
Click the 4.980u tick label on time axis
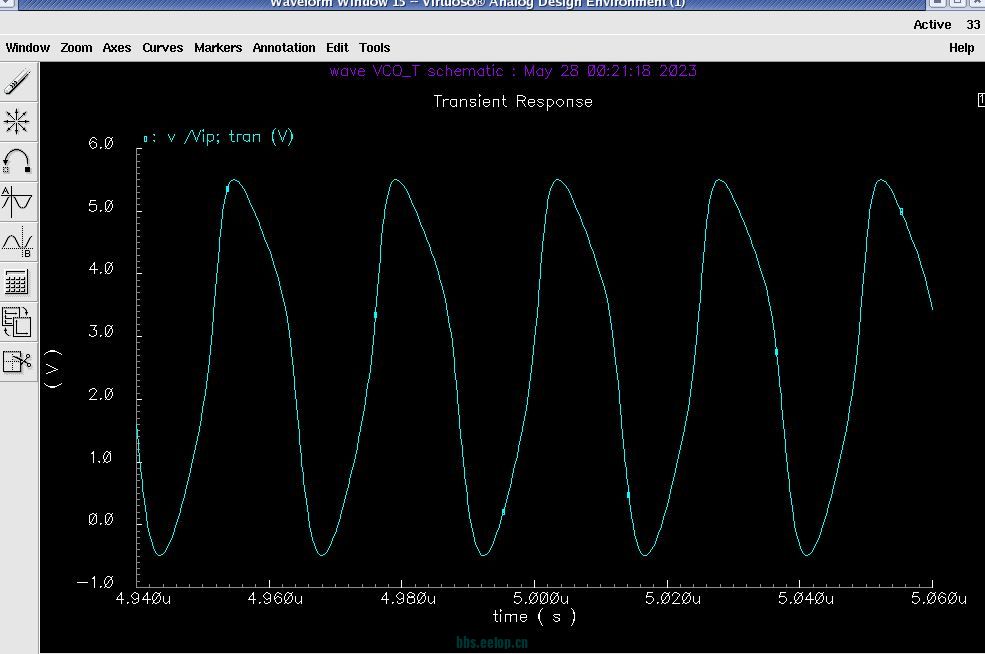[x=408, y=598]
